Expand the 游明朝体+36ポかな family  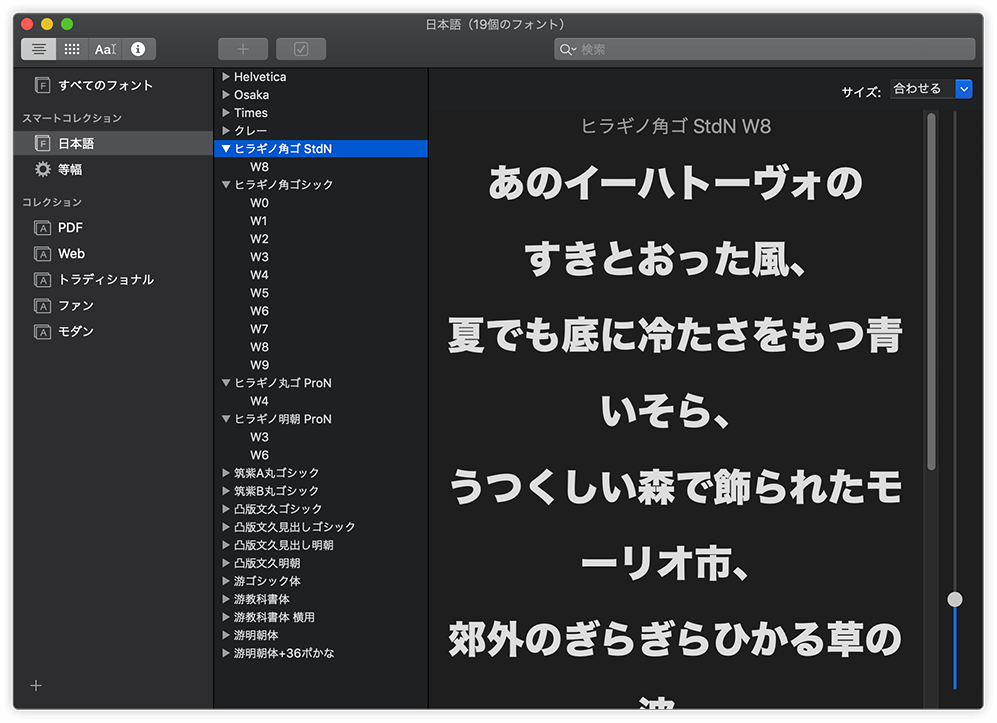point(226,653)
